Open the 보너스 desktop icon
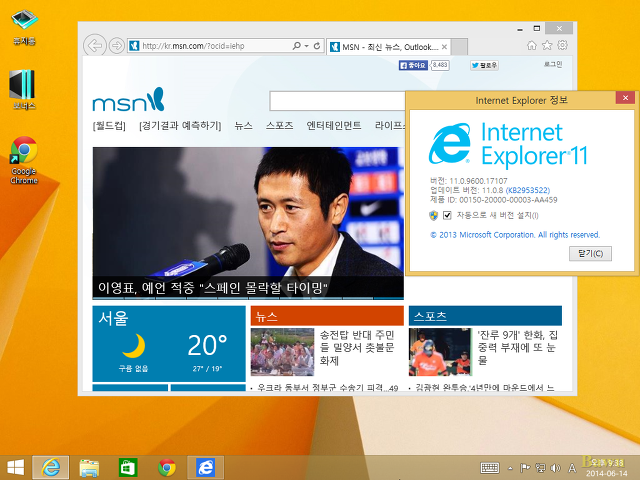The width and height of the screenshot is (640, 480). click(23, 90)
